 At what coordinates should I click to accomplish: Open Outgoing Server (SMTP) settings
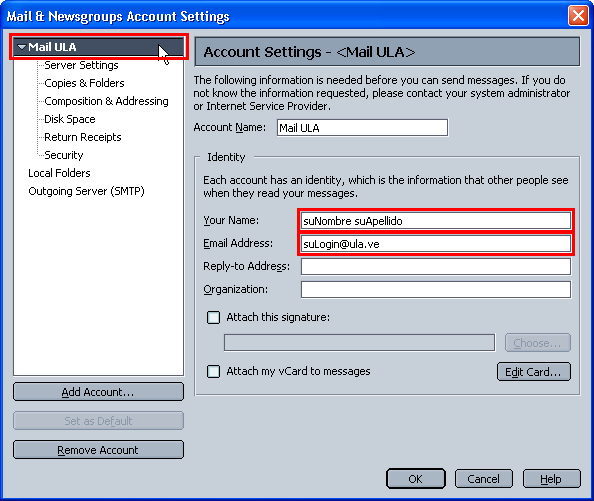(86, 191)
